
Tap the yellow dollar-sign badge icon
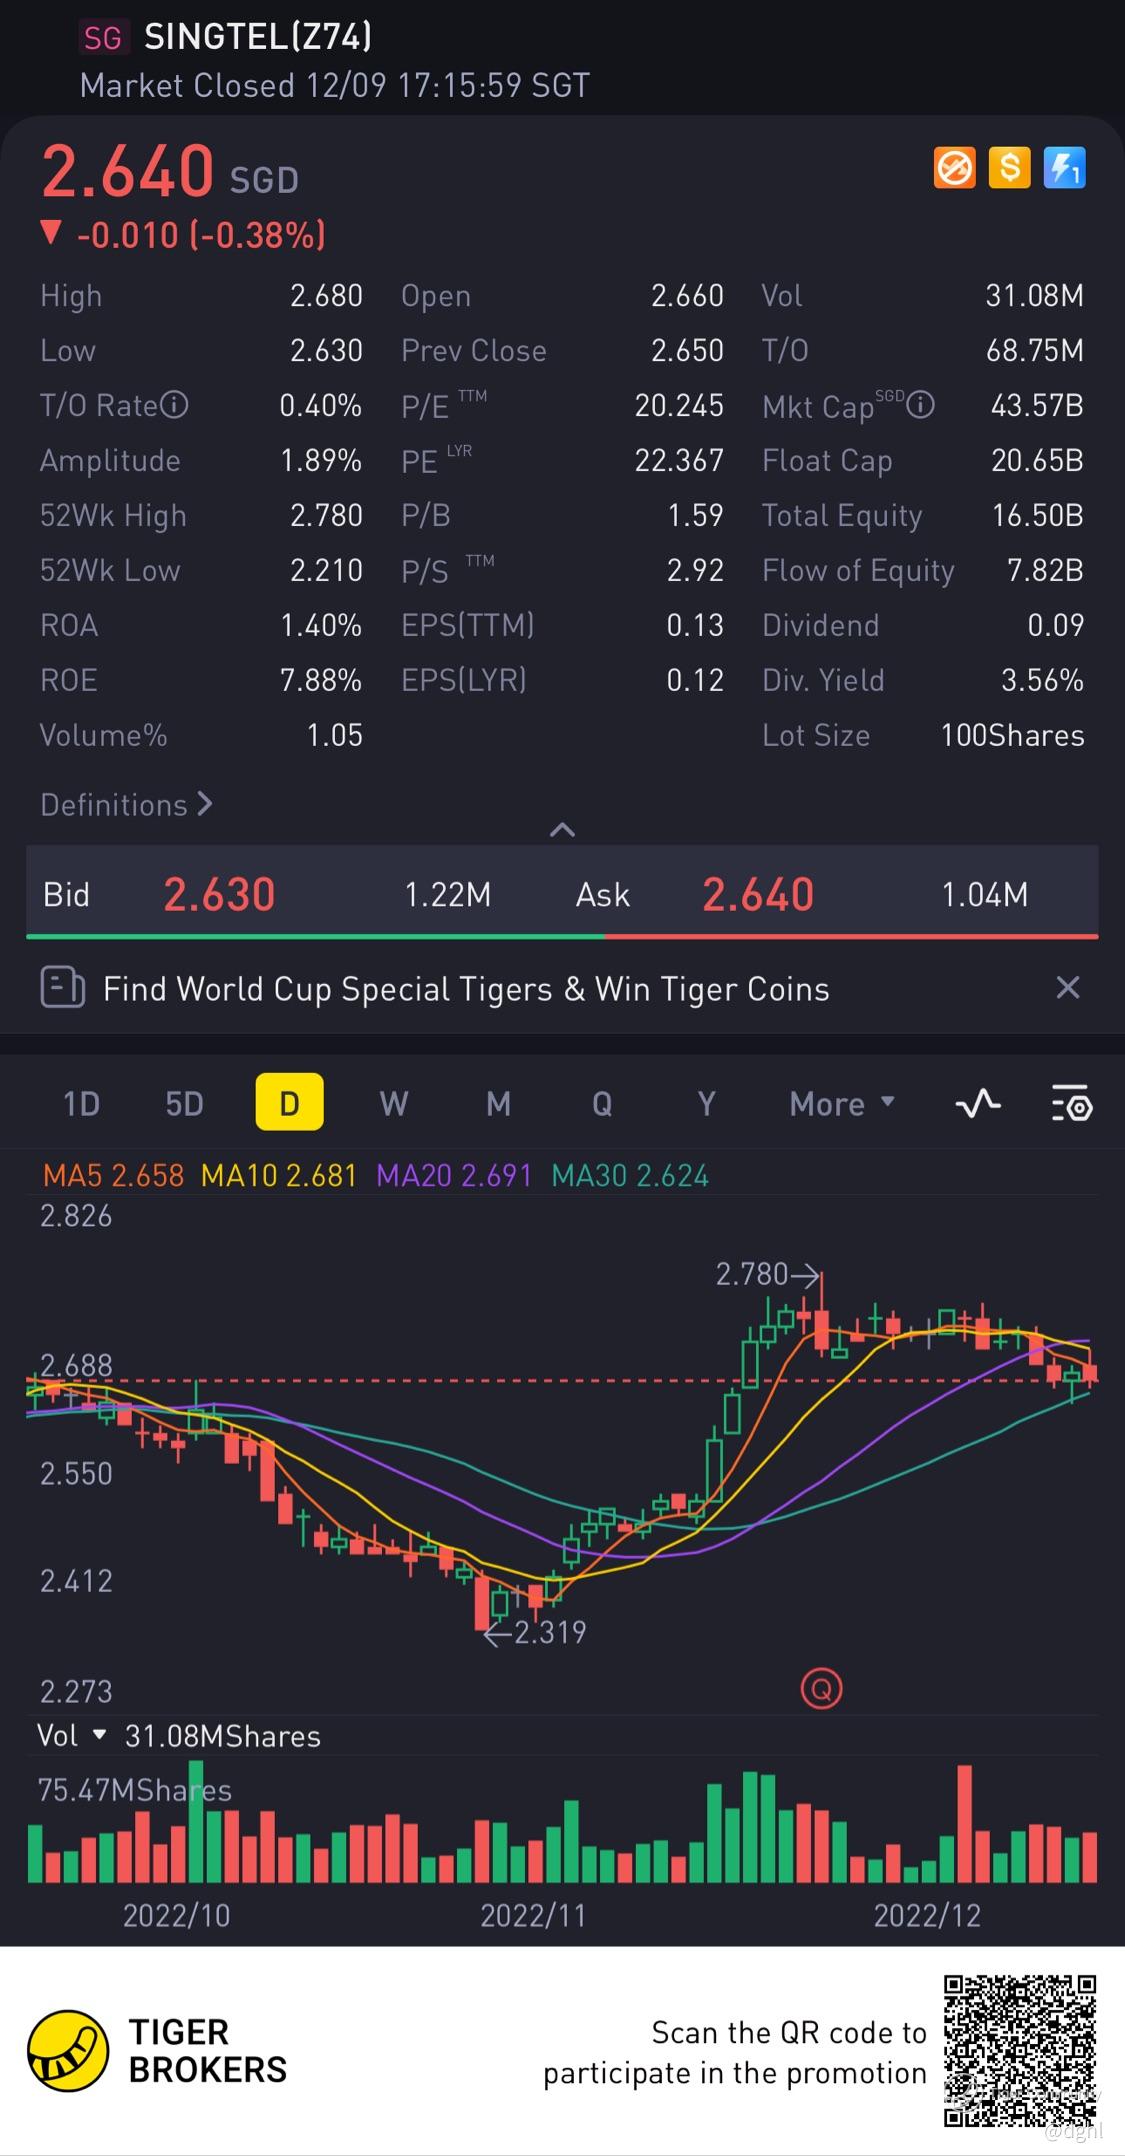coord(1009,168)
